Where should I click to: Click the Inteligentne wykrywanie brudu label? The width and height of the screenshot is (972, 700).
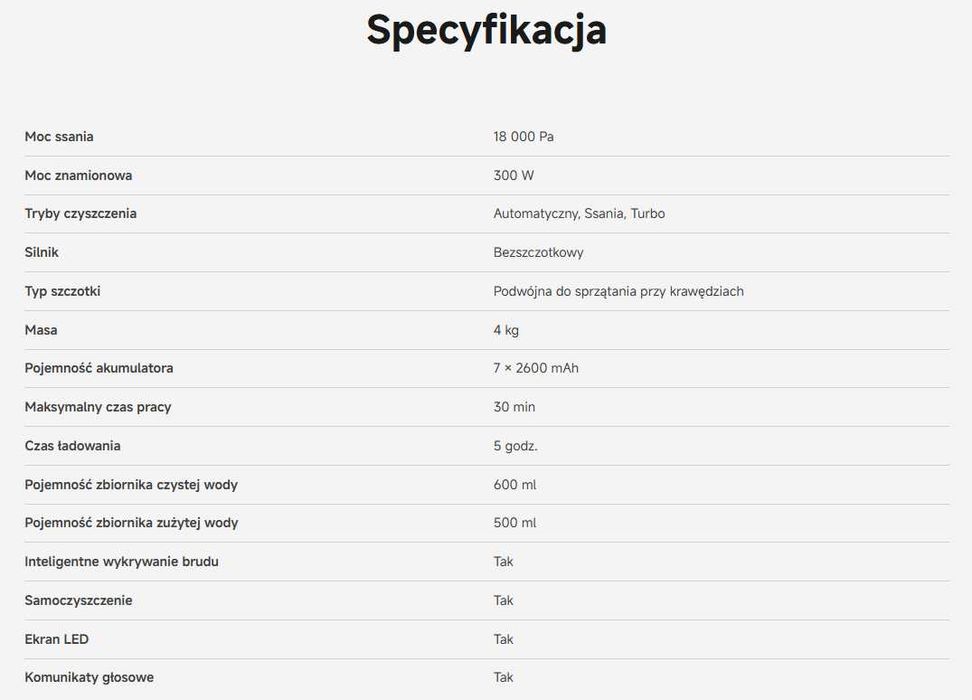click(x=121, y=562)
